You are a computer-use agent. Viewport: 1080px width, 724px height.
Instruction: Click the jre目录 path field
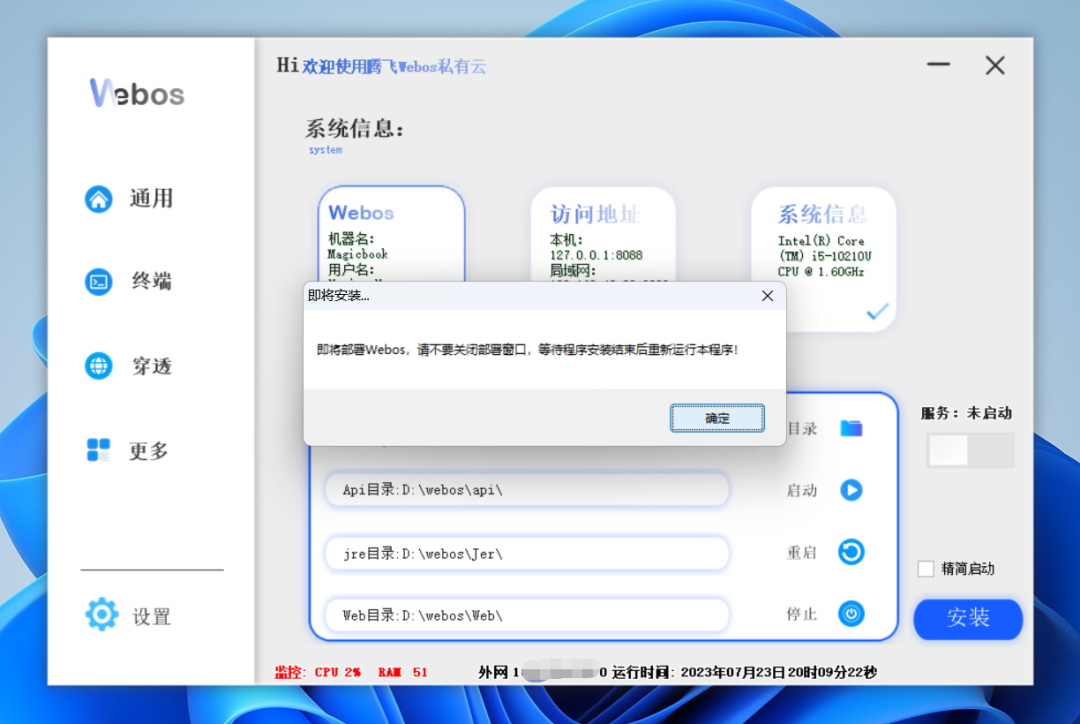coord(527,553)
